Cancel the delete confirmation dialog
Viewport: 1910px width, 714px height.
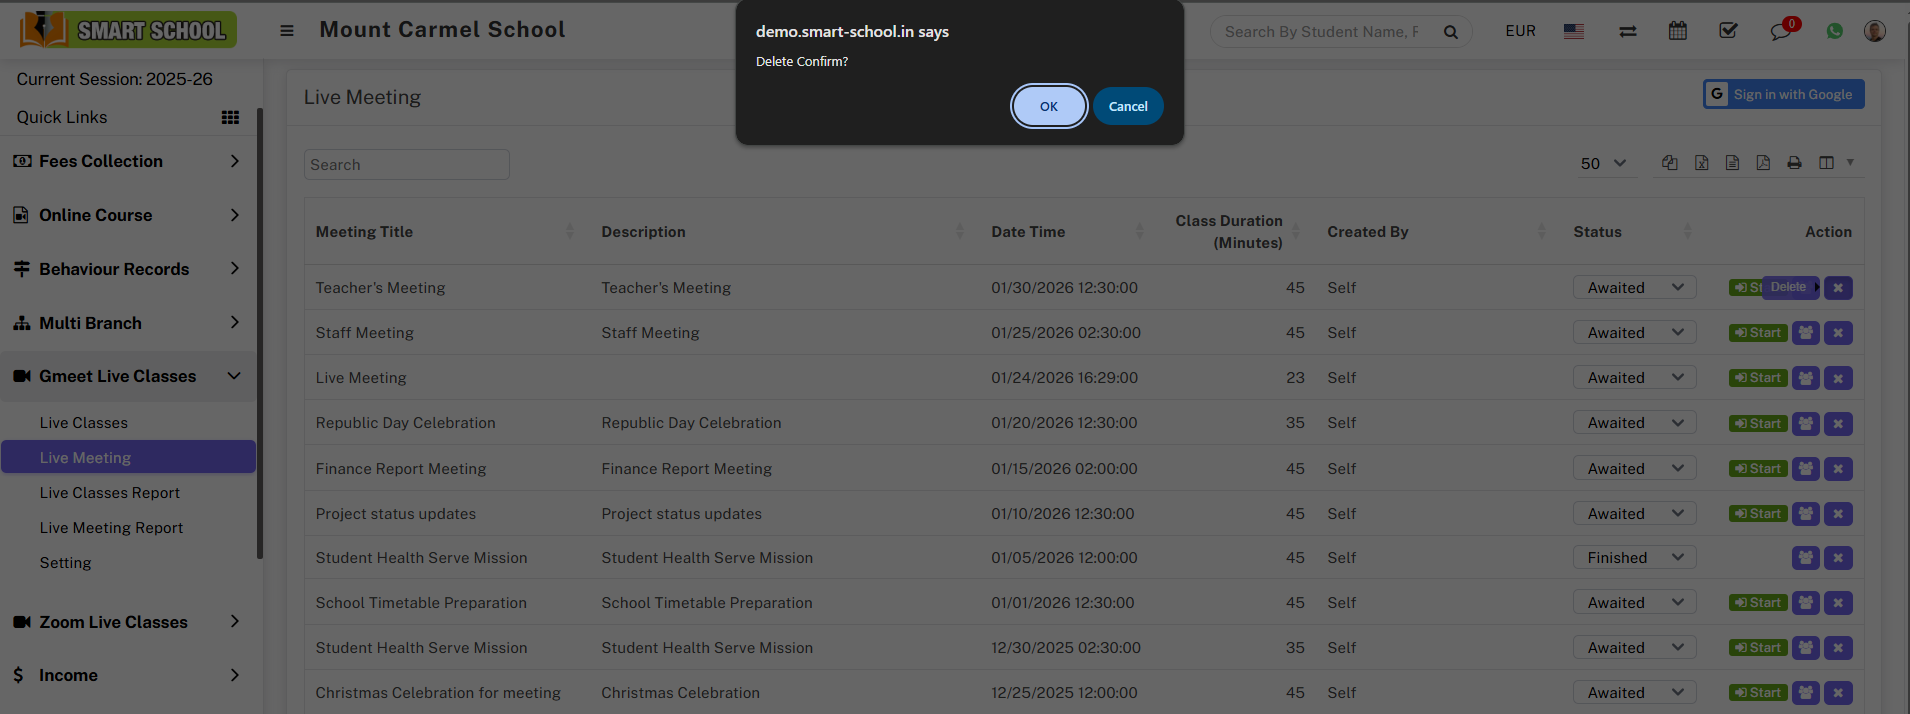[x=1127, y=106]
